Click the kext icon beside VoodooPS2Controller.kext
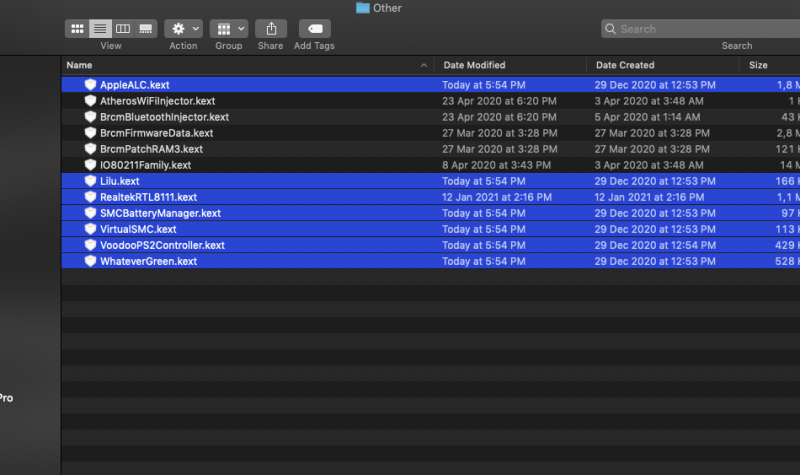Viewport: 800px width, 475px height. coord(90,245)
